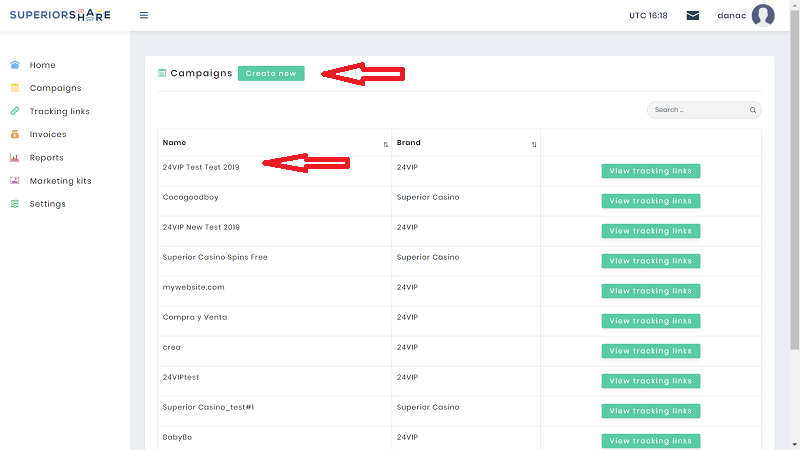Screen dimensions: 800x450
Task: View tracking links for 24VIPtest
Action: [651, 381]
